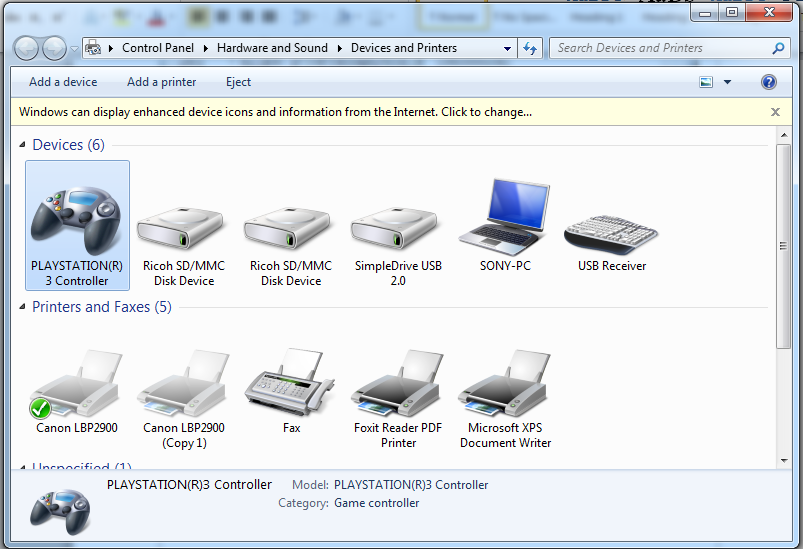Viewport: 803px width, 549px height.
Task: Open the recent pages dropdown arrow
Action: pos(74,49)
